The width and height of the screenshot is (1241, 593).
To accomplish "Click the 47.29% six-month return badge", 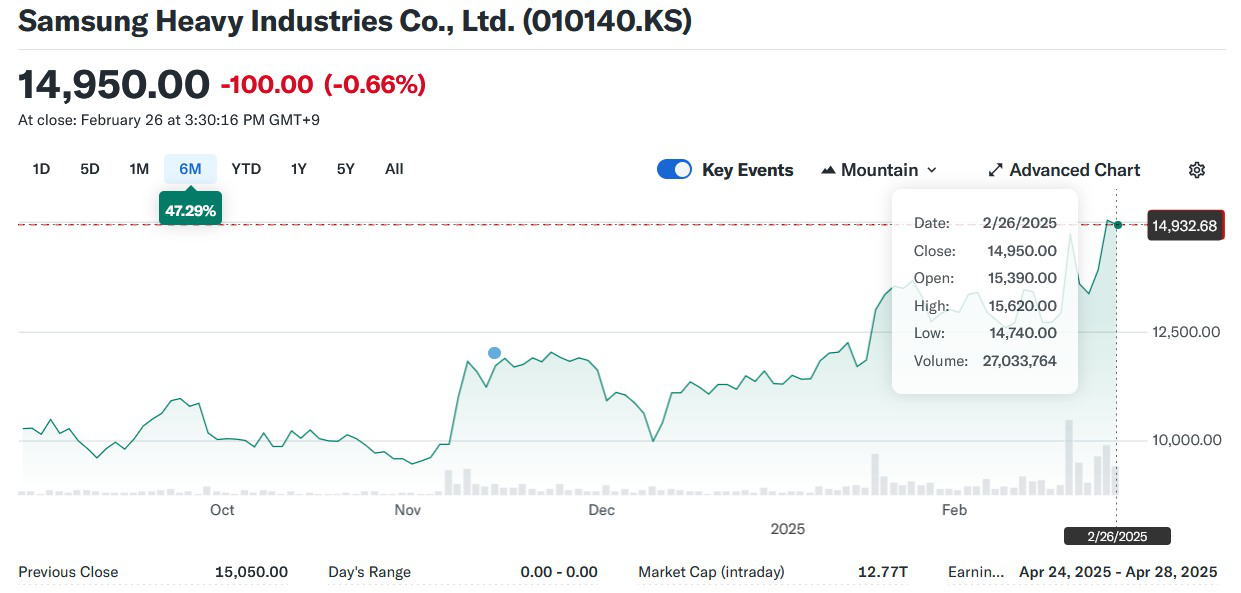I will point(190,211).
